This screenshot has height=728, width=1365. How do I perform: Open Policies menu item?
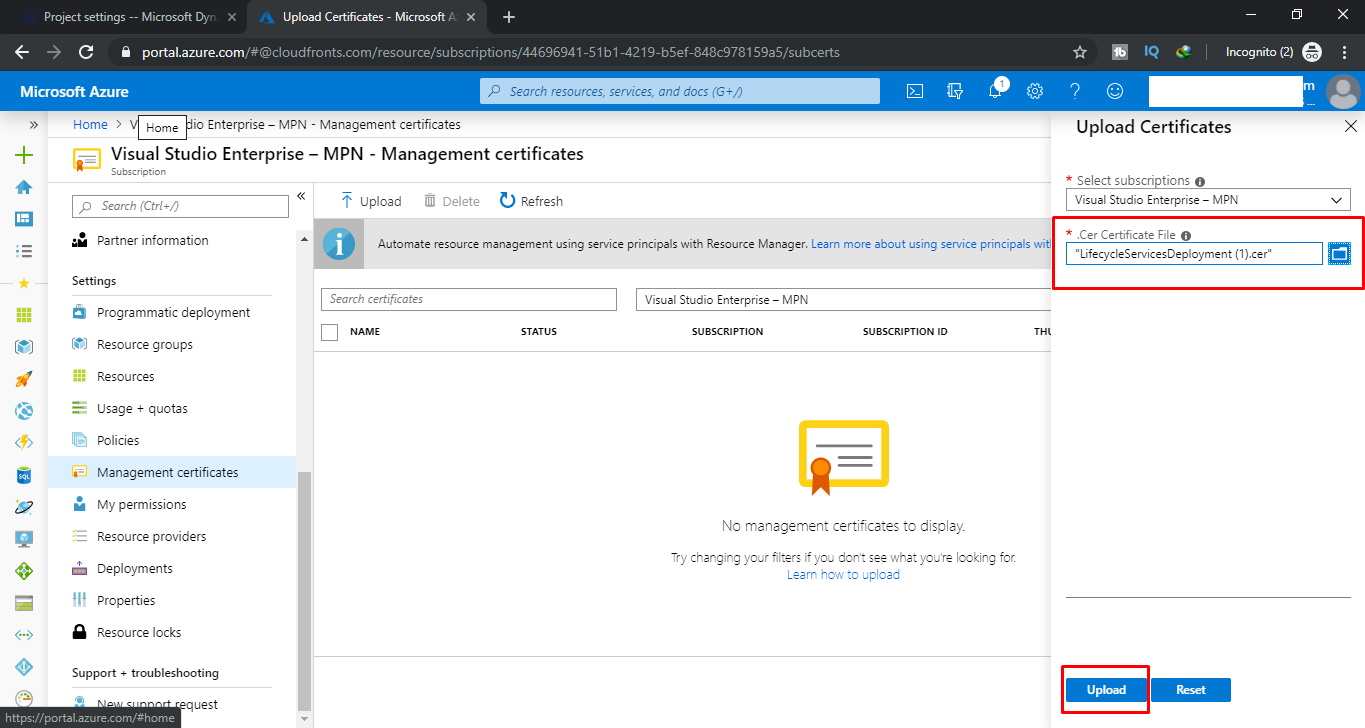pos(118,441)
